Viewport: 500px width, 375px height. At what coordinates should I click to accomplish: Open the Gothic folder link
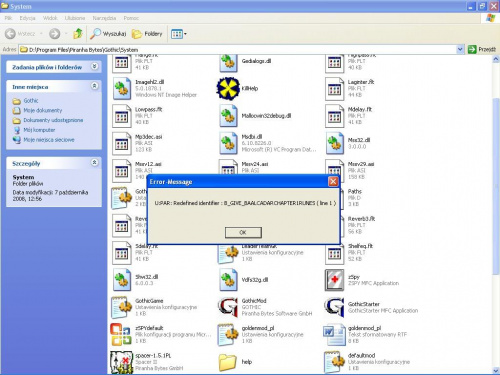tap(31, 100)
